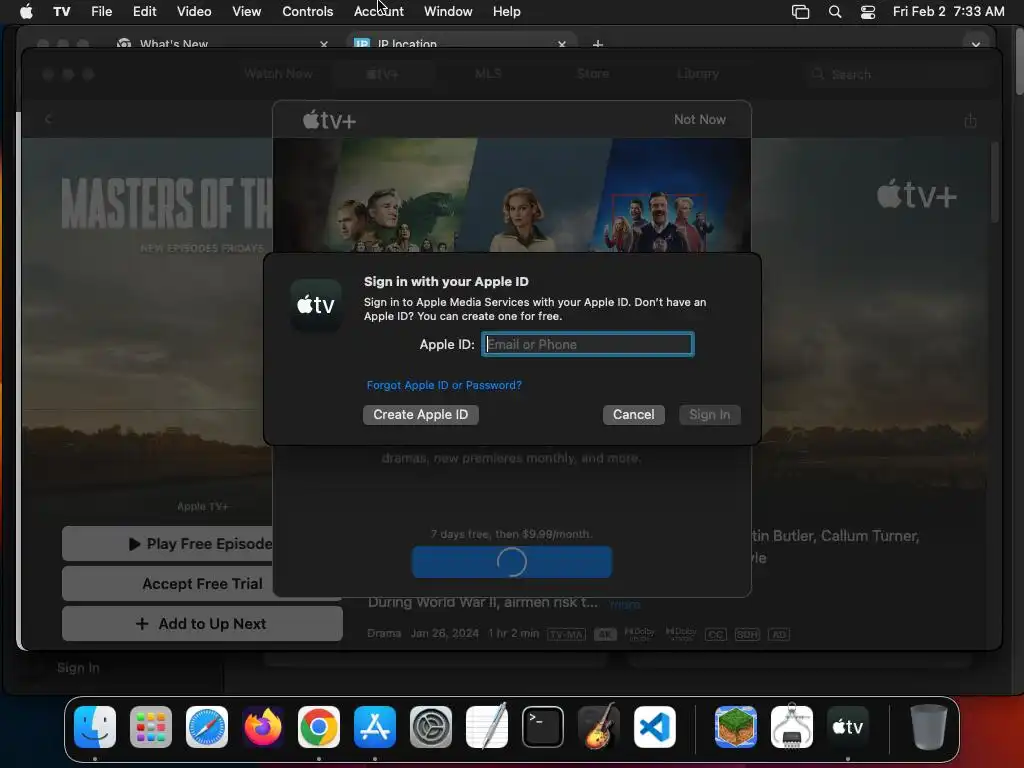
Task: Open the View menu
Action: (x=246, y=11)
